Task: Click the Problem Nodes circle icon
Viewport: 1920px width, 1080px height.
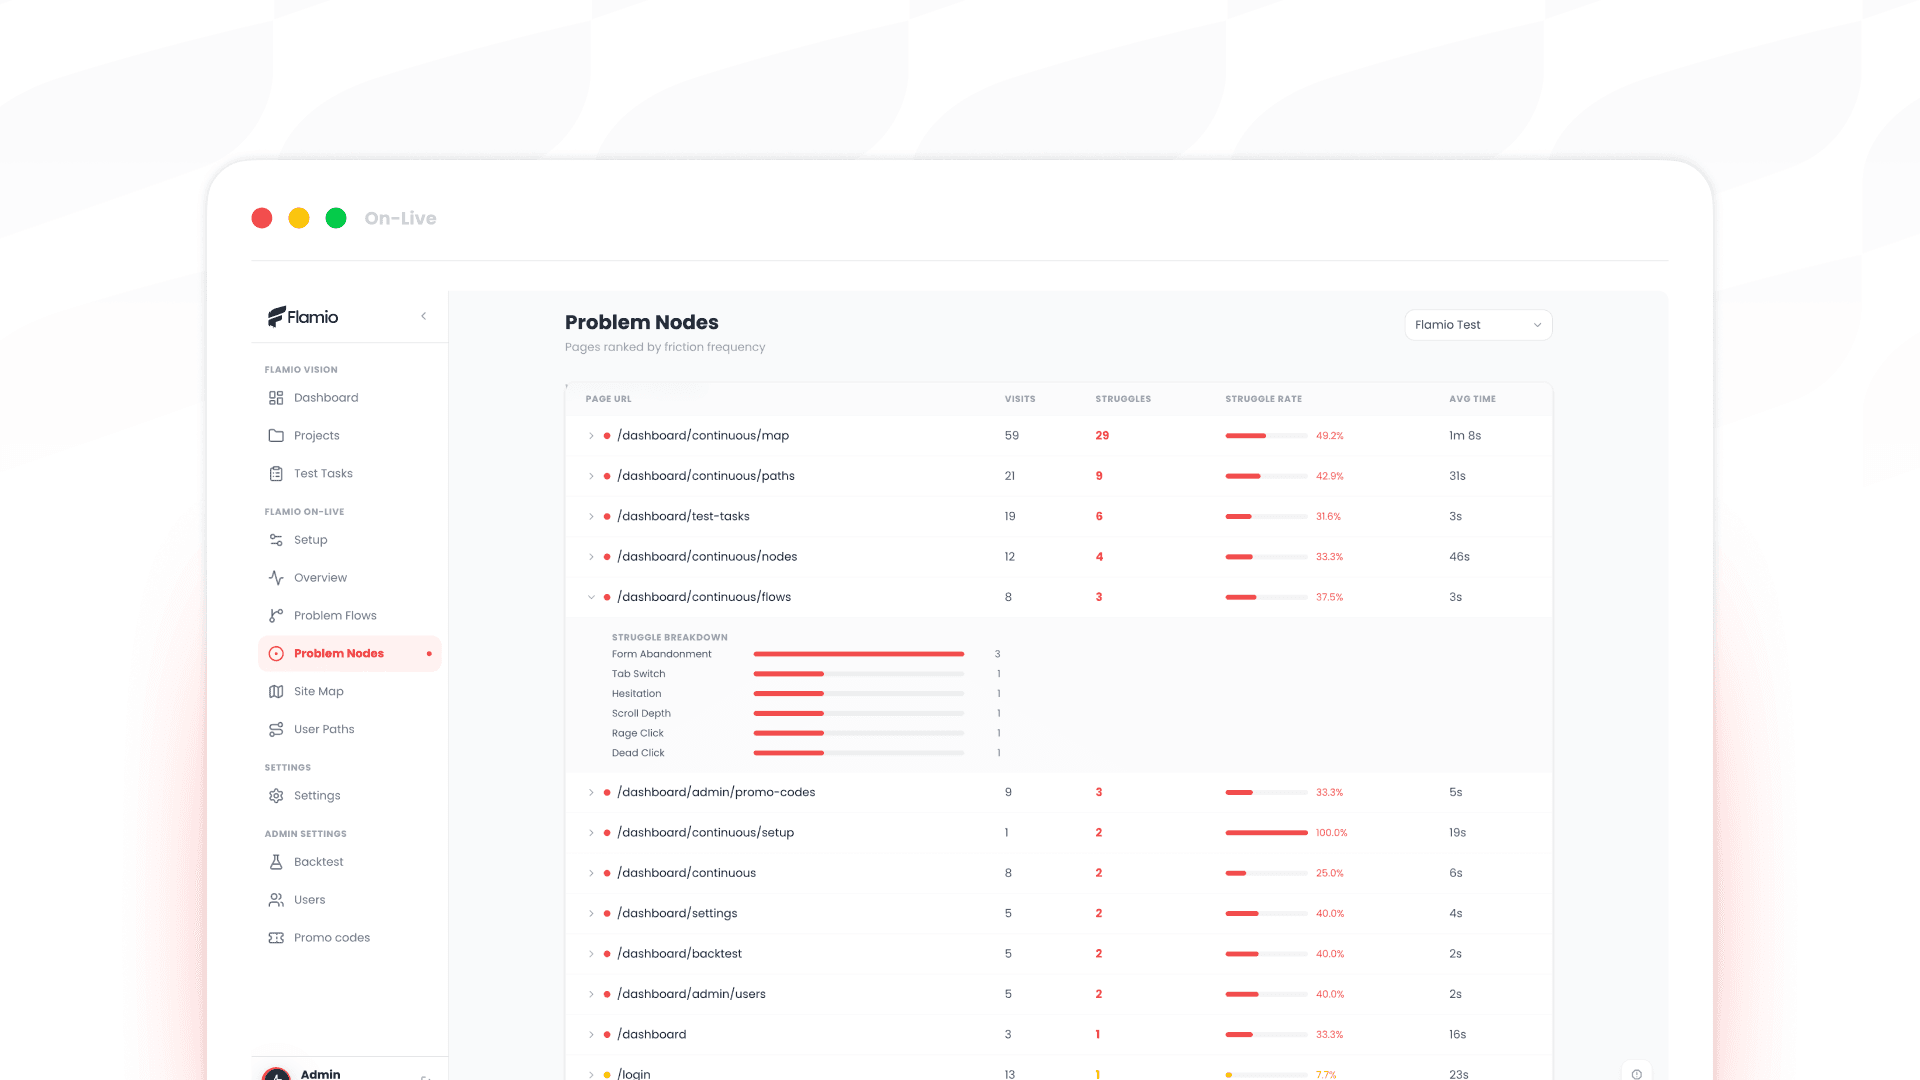Action: [x=276, y=654]
